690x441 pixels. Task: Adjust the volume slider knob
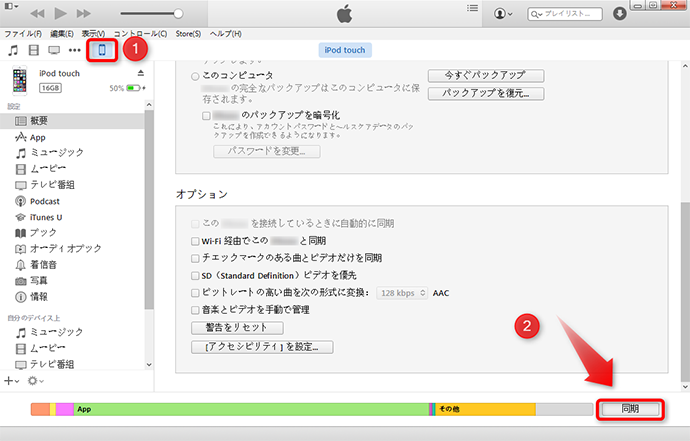point(178,14)
